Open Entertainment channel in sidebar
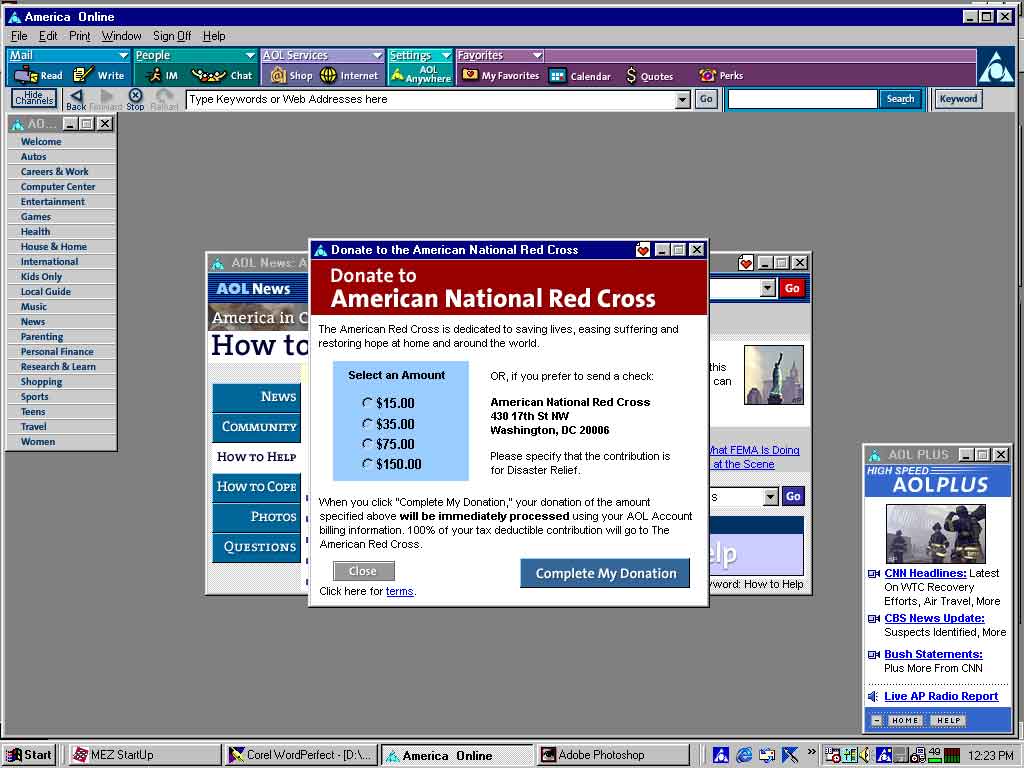 (52, 202)
